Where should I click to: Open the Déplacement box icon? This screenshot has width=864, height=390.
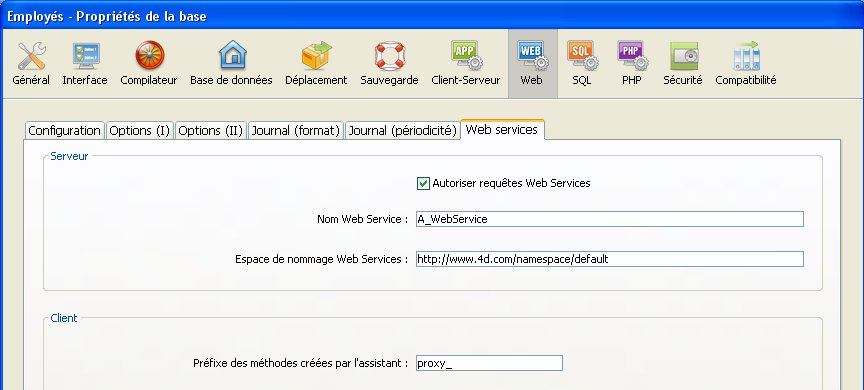point(316,56)
